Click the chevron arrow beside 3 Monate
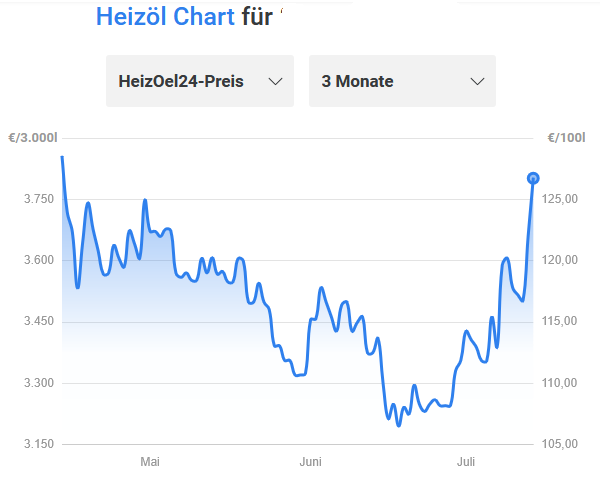Screen dimensions: 600x481 [477, 81]
